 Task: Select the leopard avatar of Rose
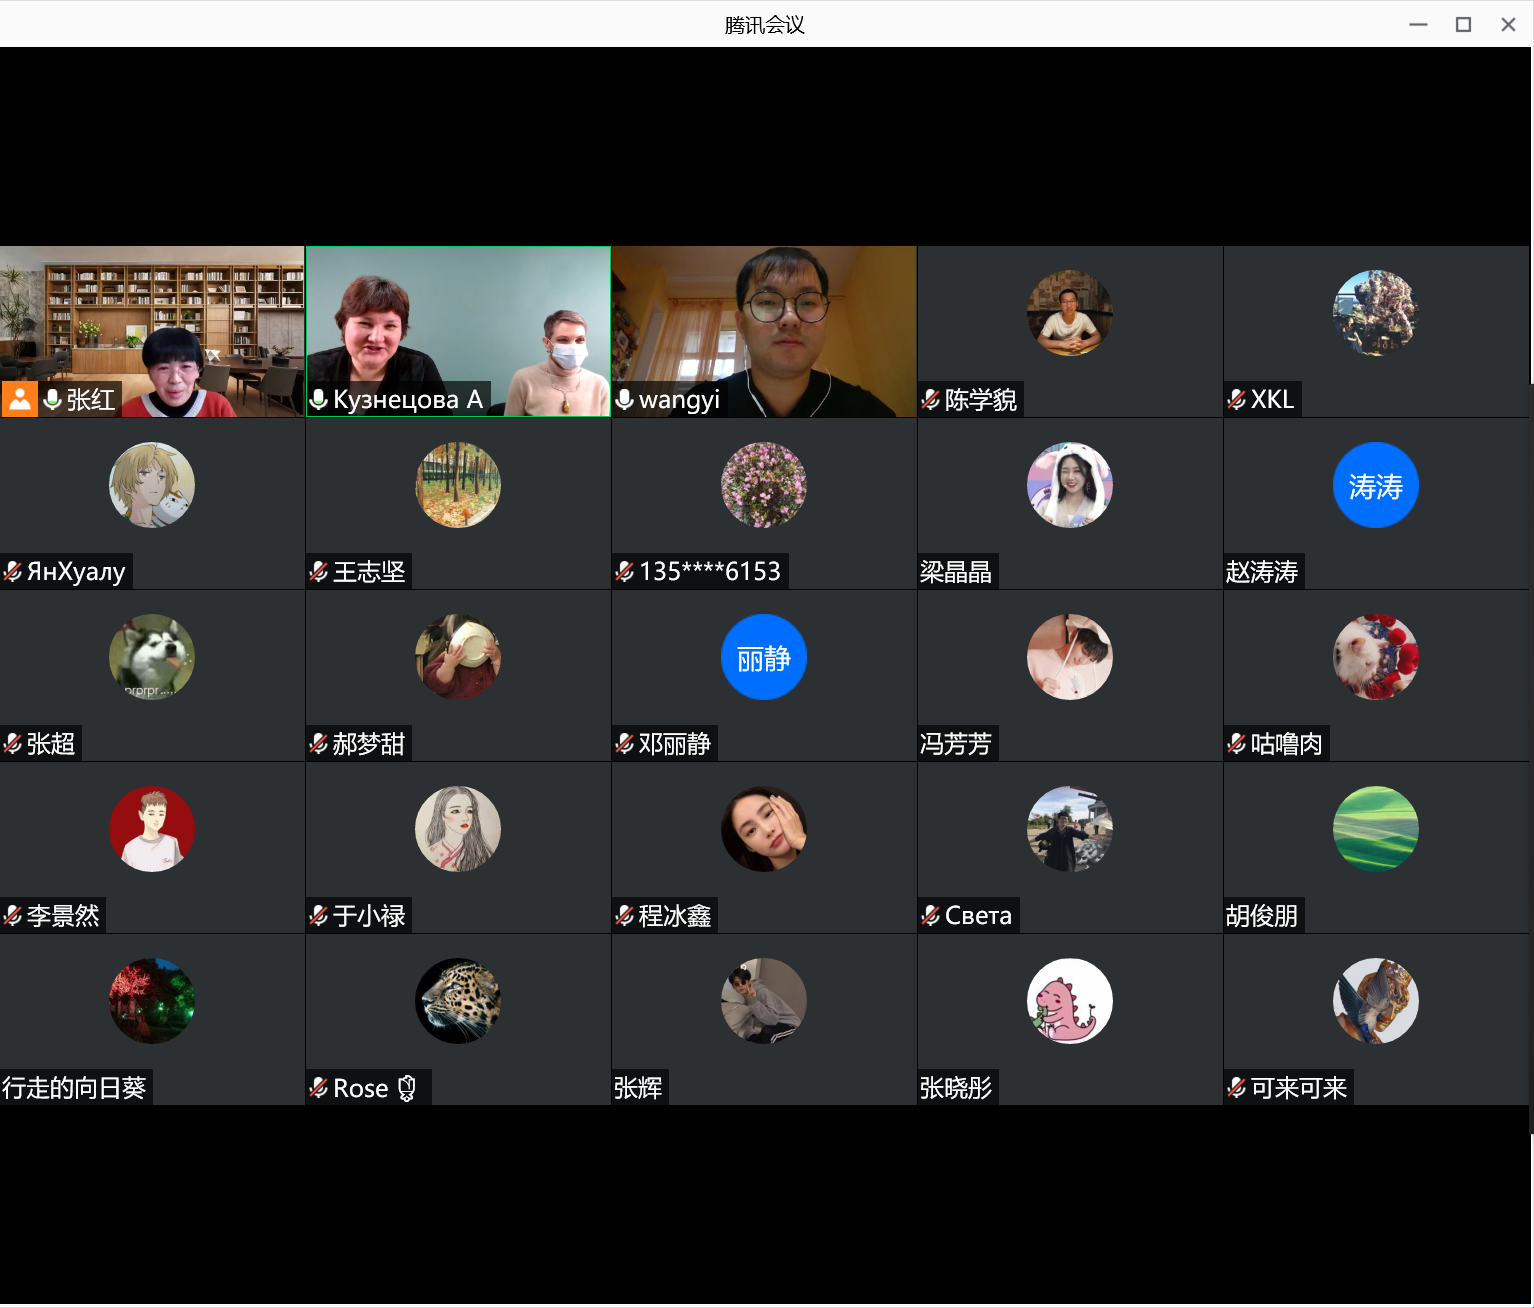(458, 1001)
